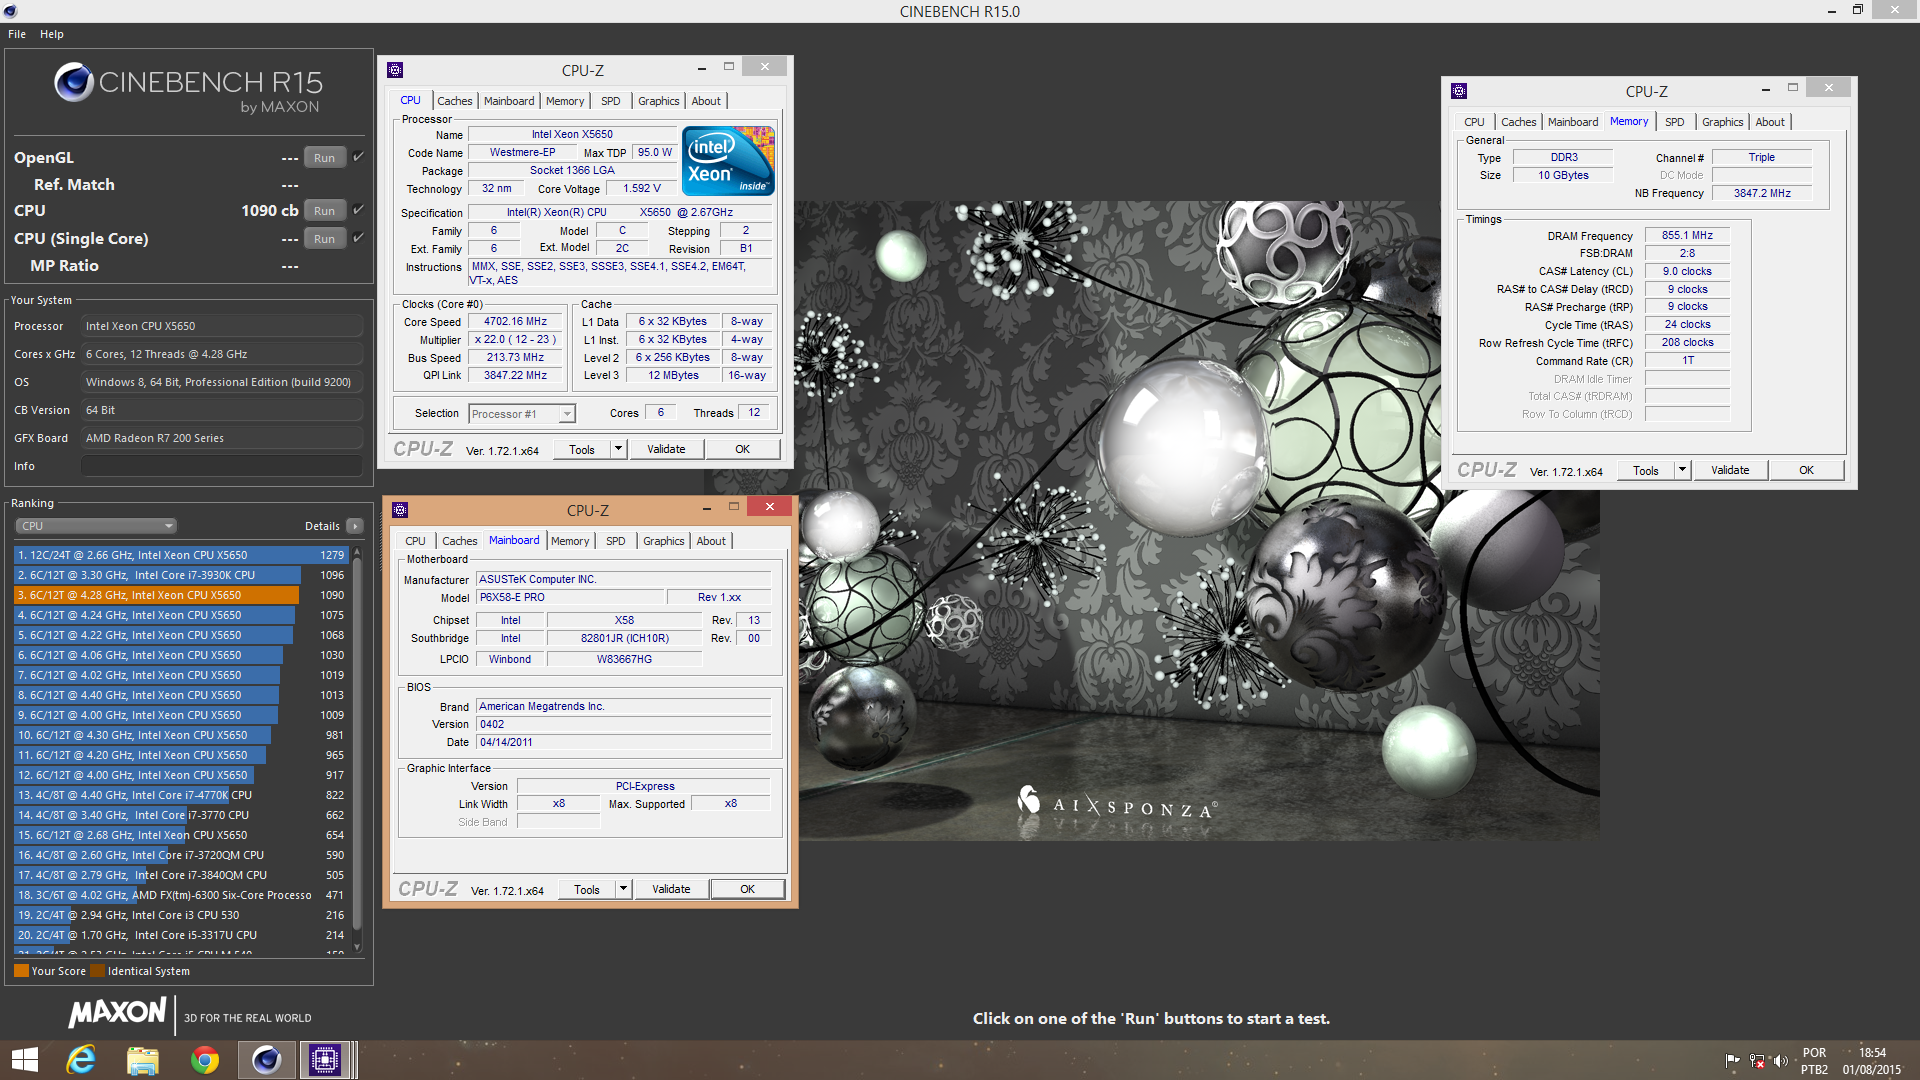
Task: Click CPU-Z icon in the Mainboard window title bar
Action: tap(400, 510)
